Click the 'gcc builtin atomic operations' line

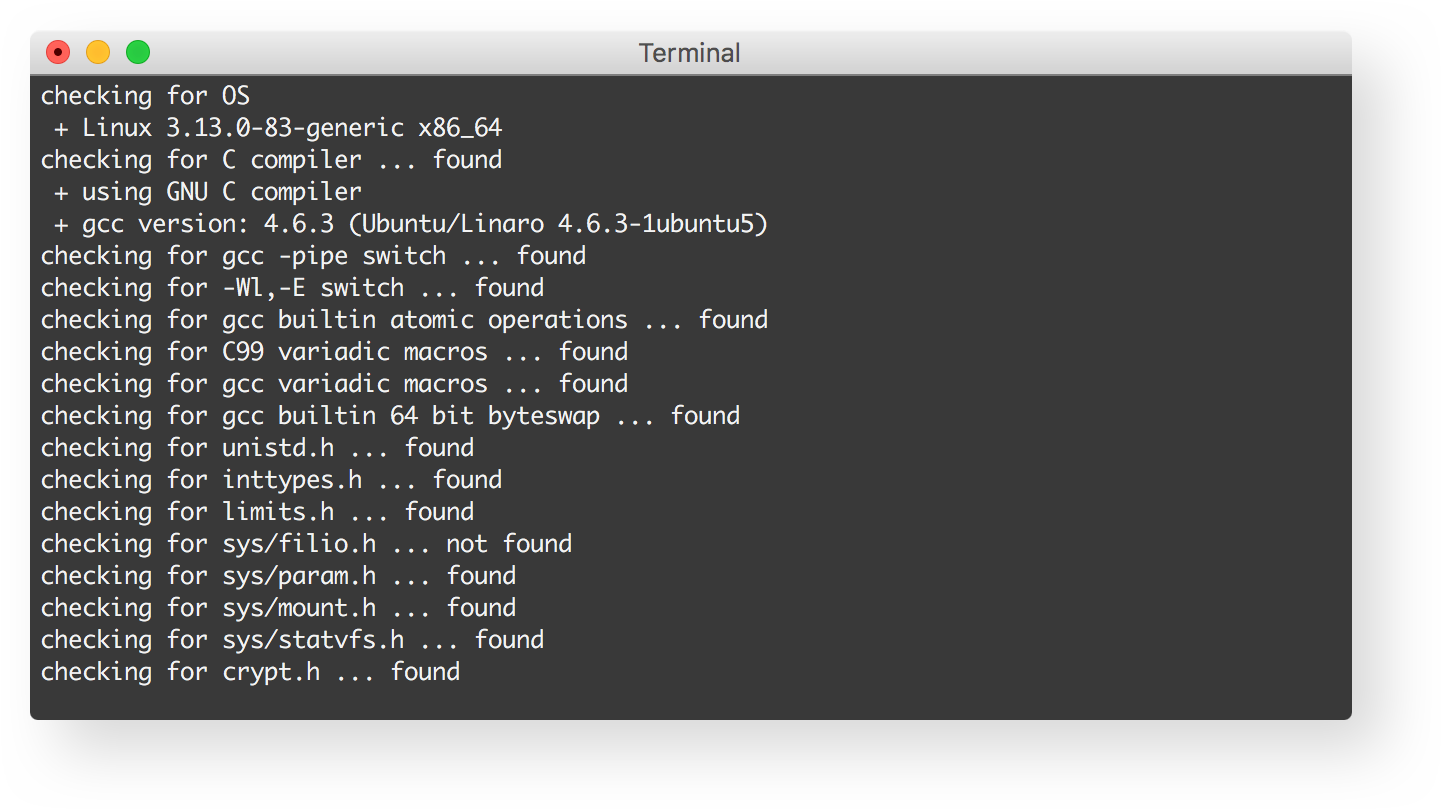[404, 320]
